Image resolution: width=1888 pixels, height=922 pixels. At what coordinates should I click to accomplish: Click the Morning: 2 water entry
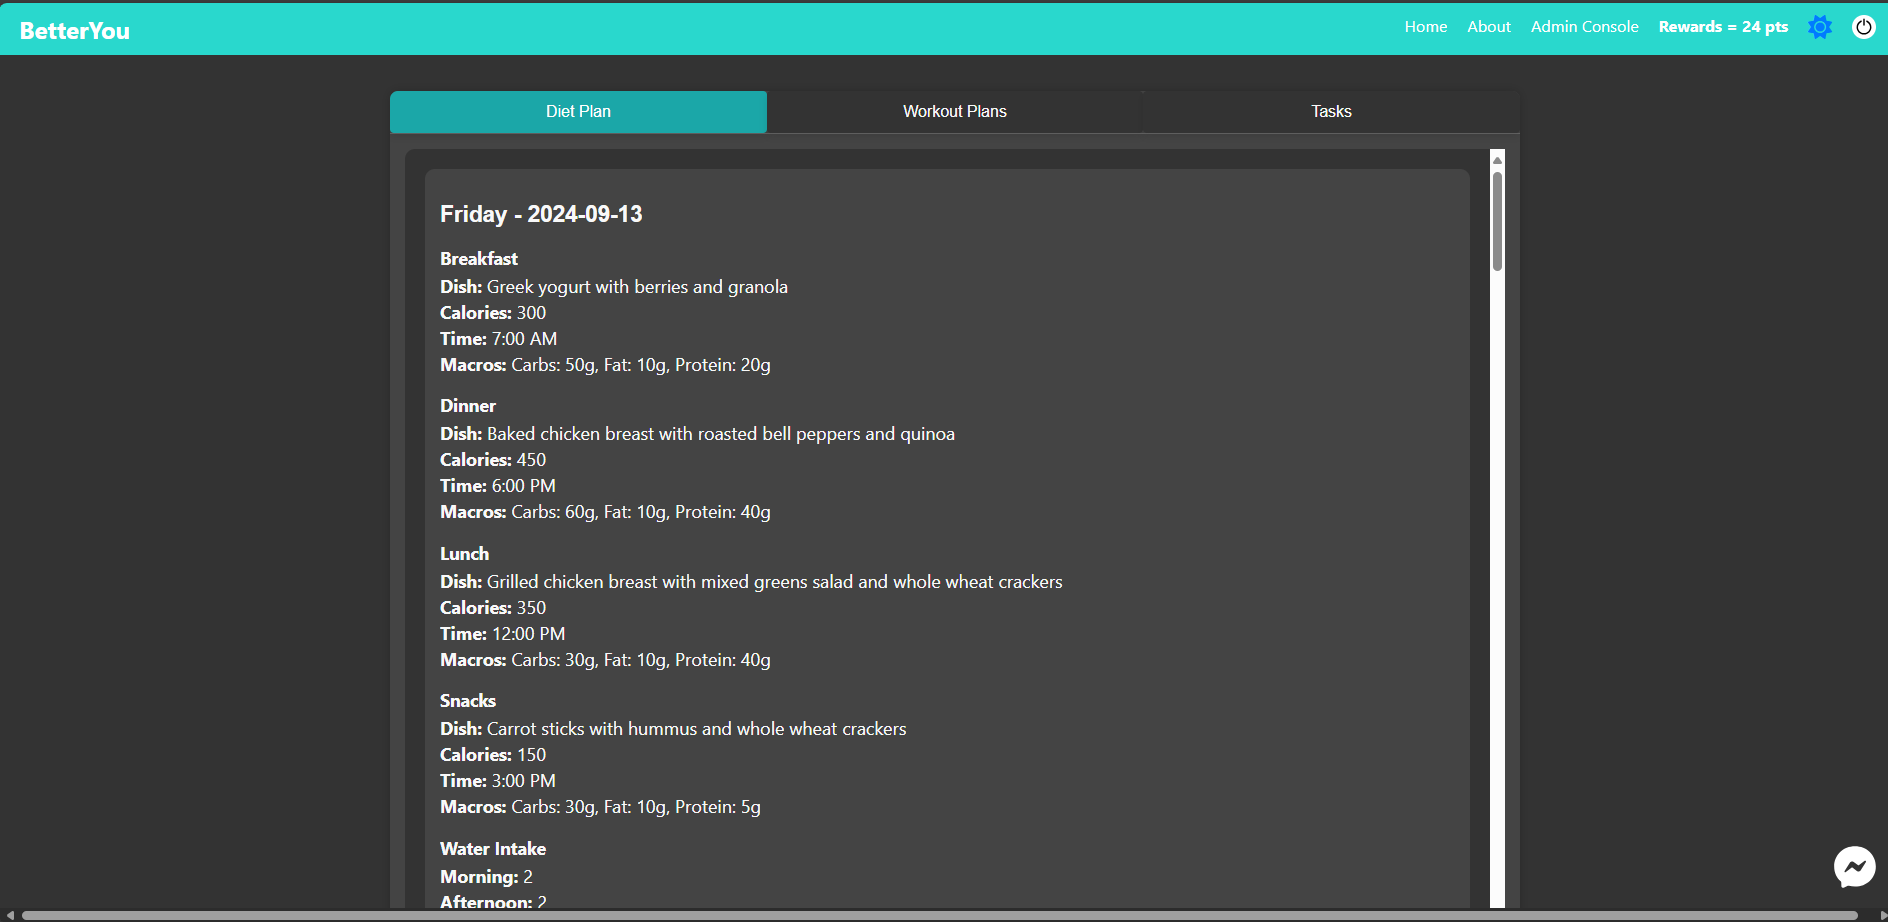tap(486, 877)
